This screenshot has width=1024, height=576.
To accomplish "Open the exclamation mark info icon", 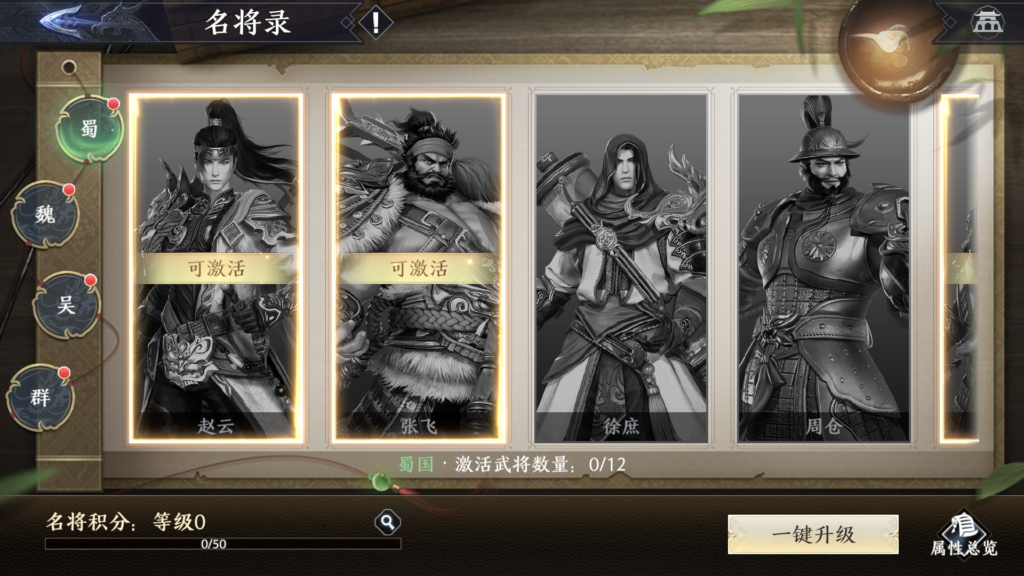I will point(376,23).
